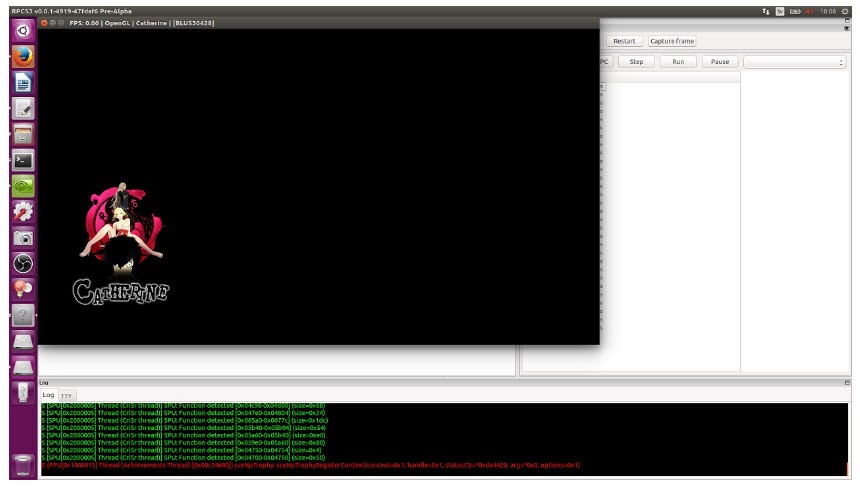Click the muted sound indicator
This screenshot has width=860, height=486.
[x=810, y=11]
